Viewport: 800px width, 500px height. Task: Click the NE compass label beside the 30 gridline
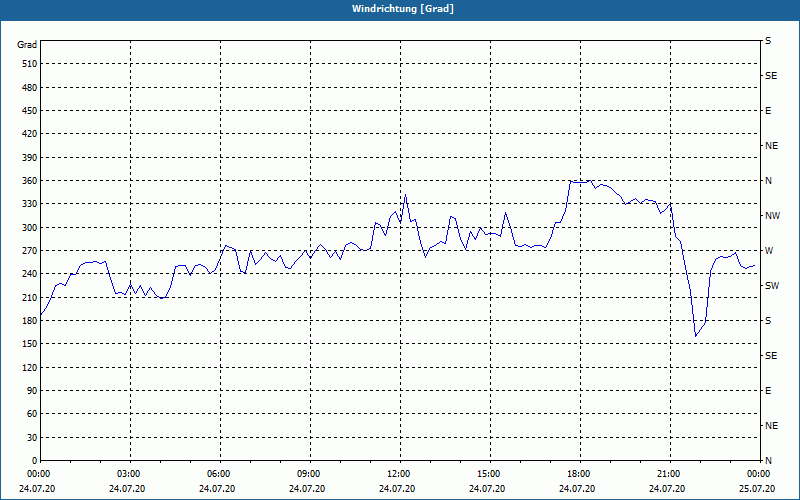tap(772, 426)
